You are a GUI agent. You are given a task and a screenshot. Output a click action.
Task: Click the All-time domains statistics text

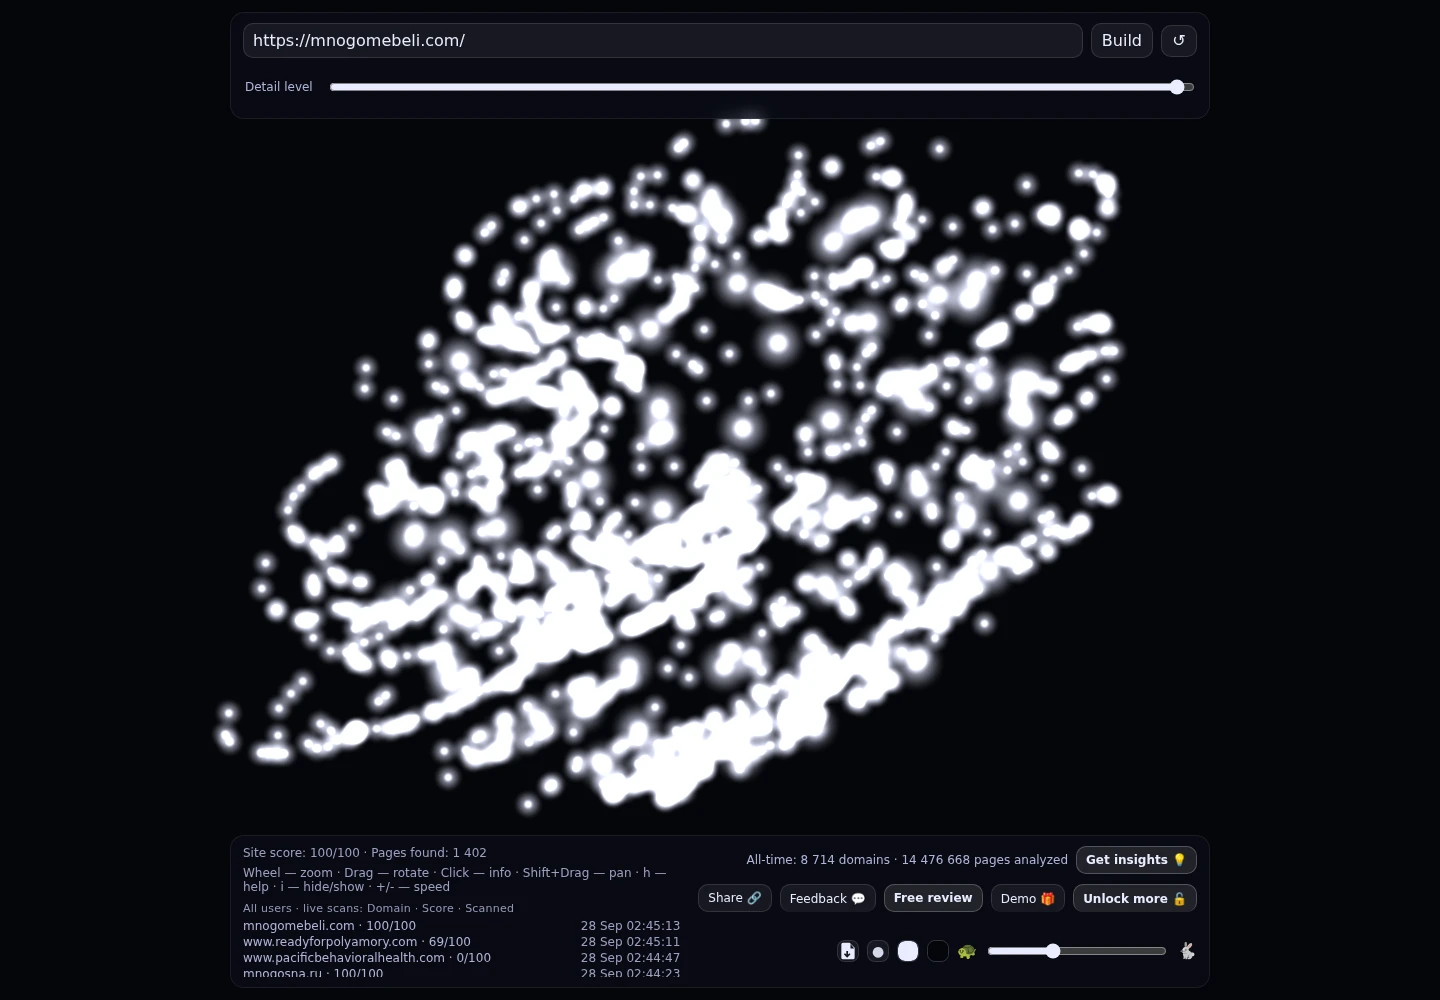coord(907,860)
